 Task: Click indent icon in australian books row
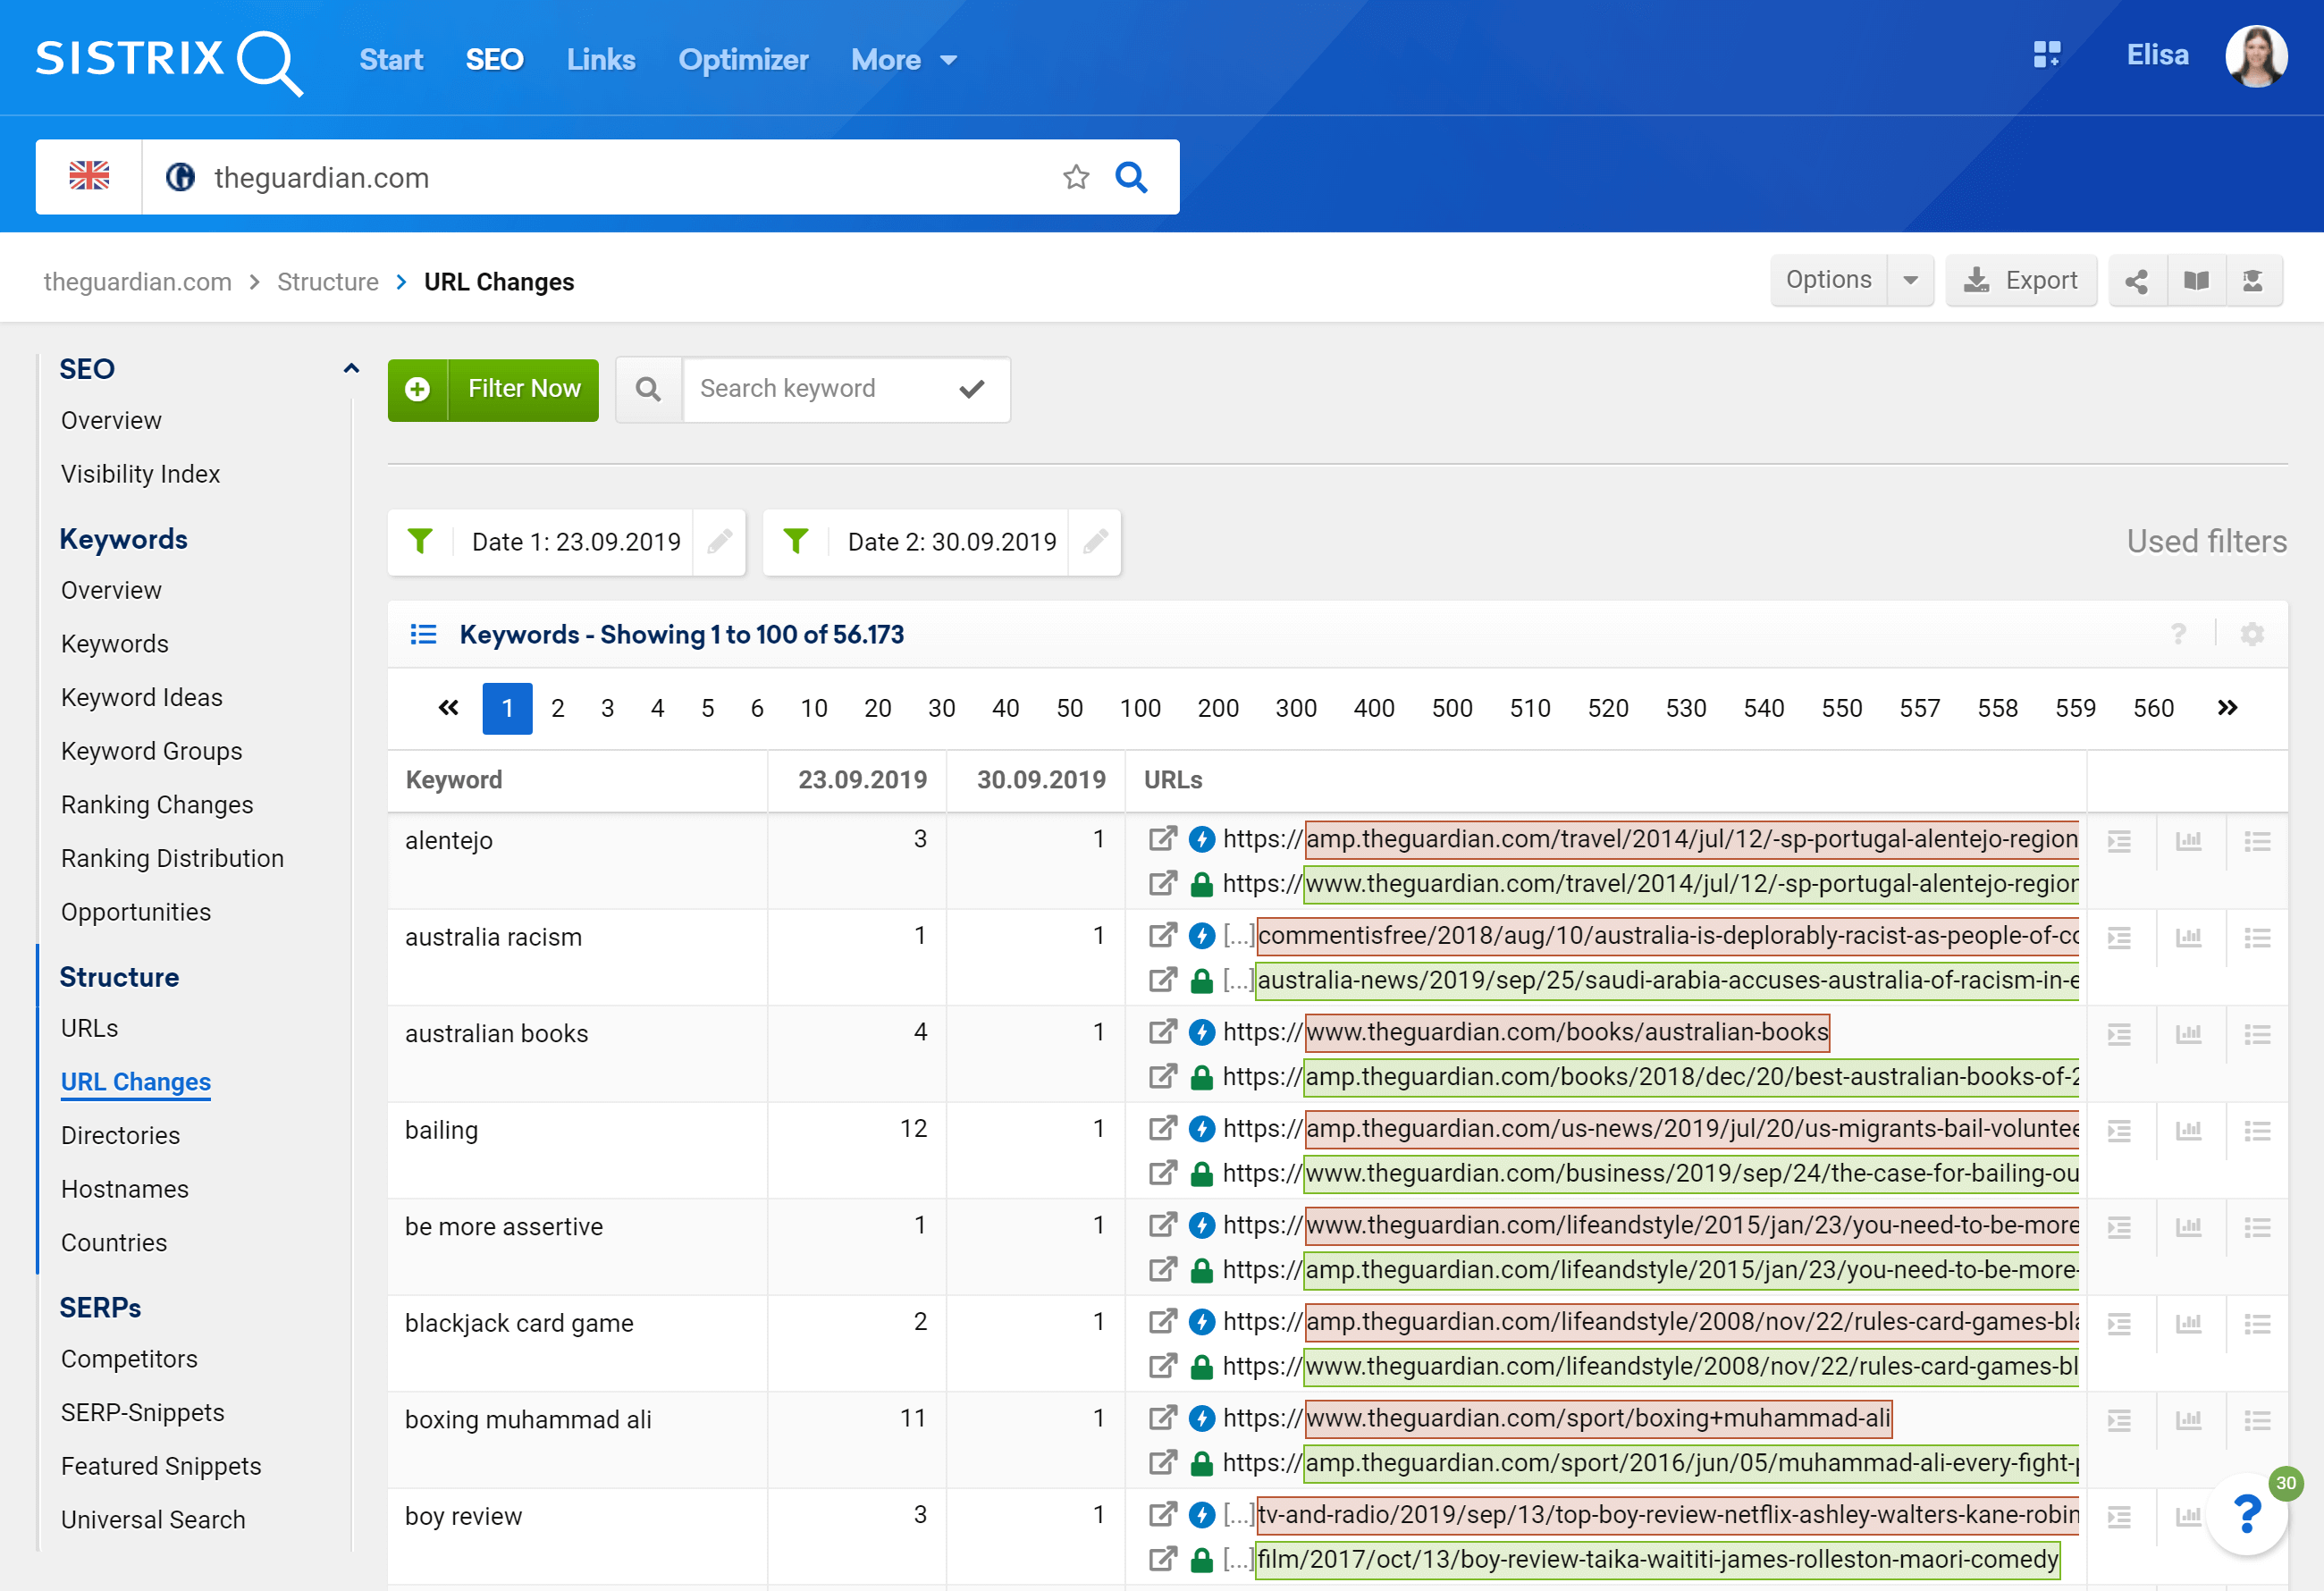pyautogui.click(x=2119, y=1034)
